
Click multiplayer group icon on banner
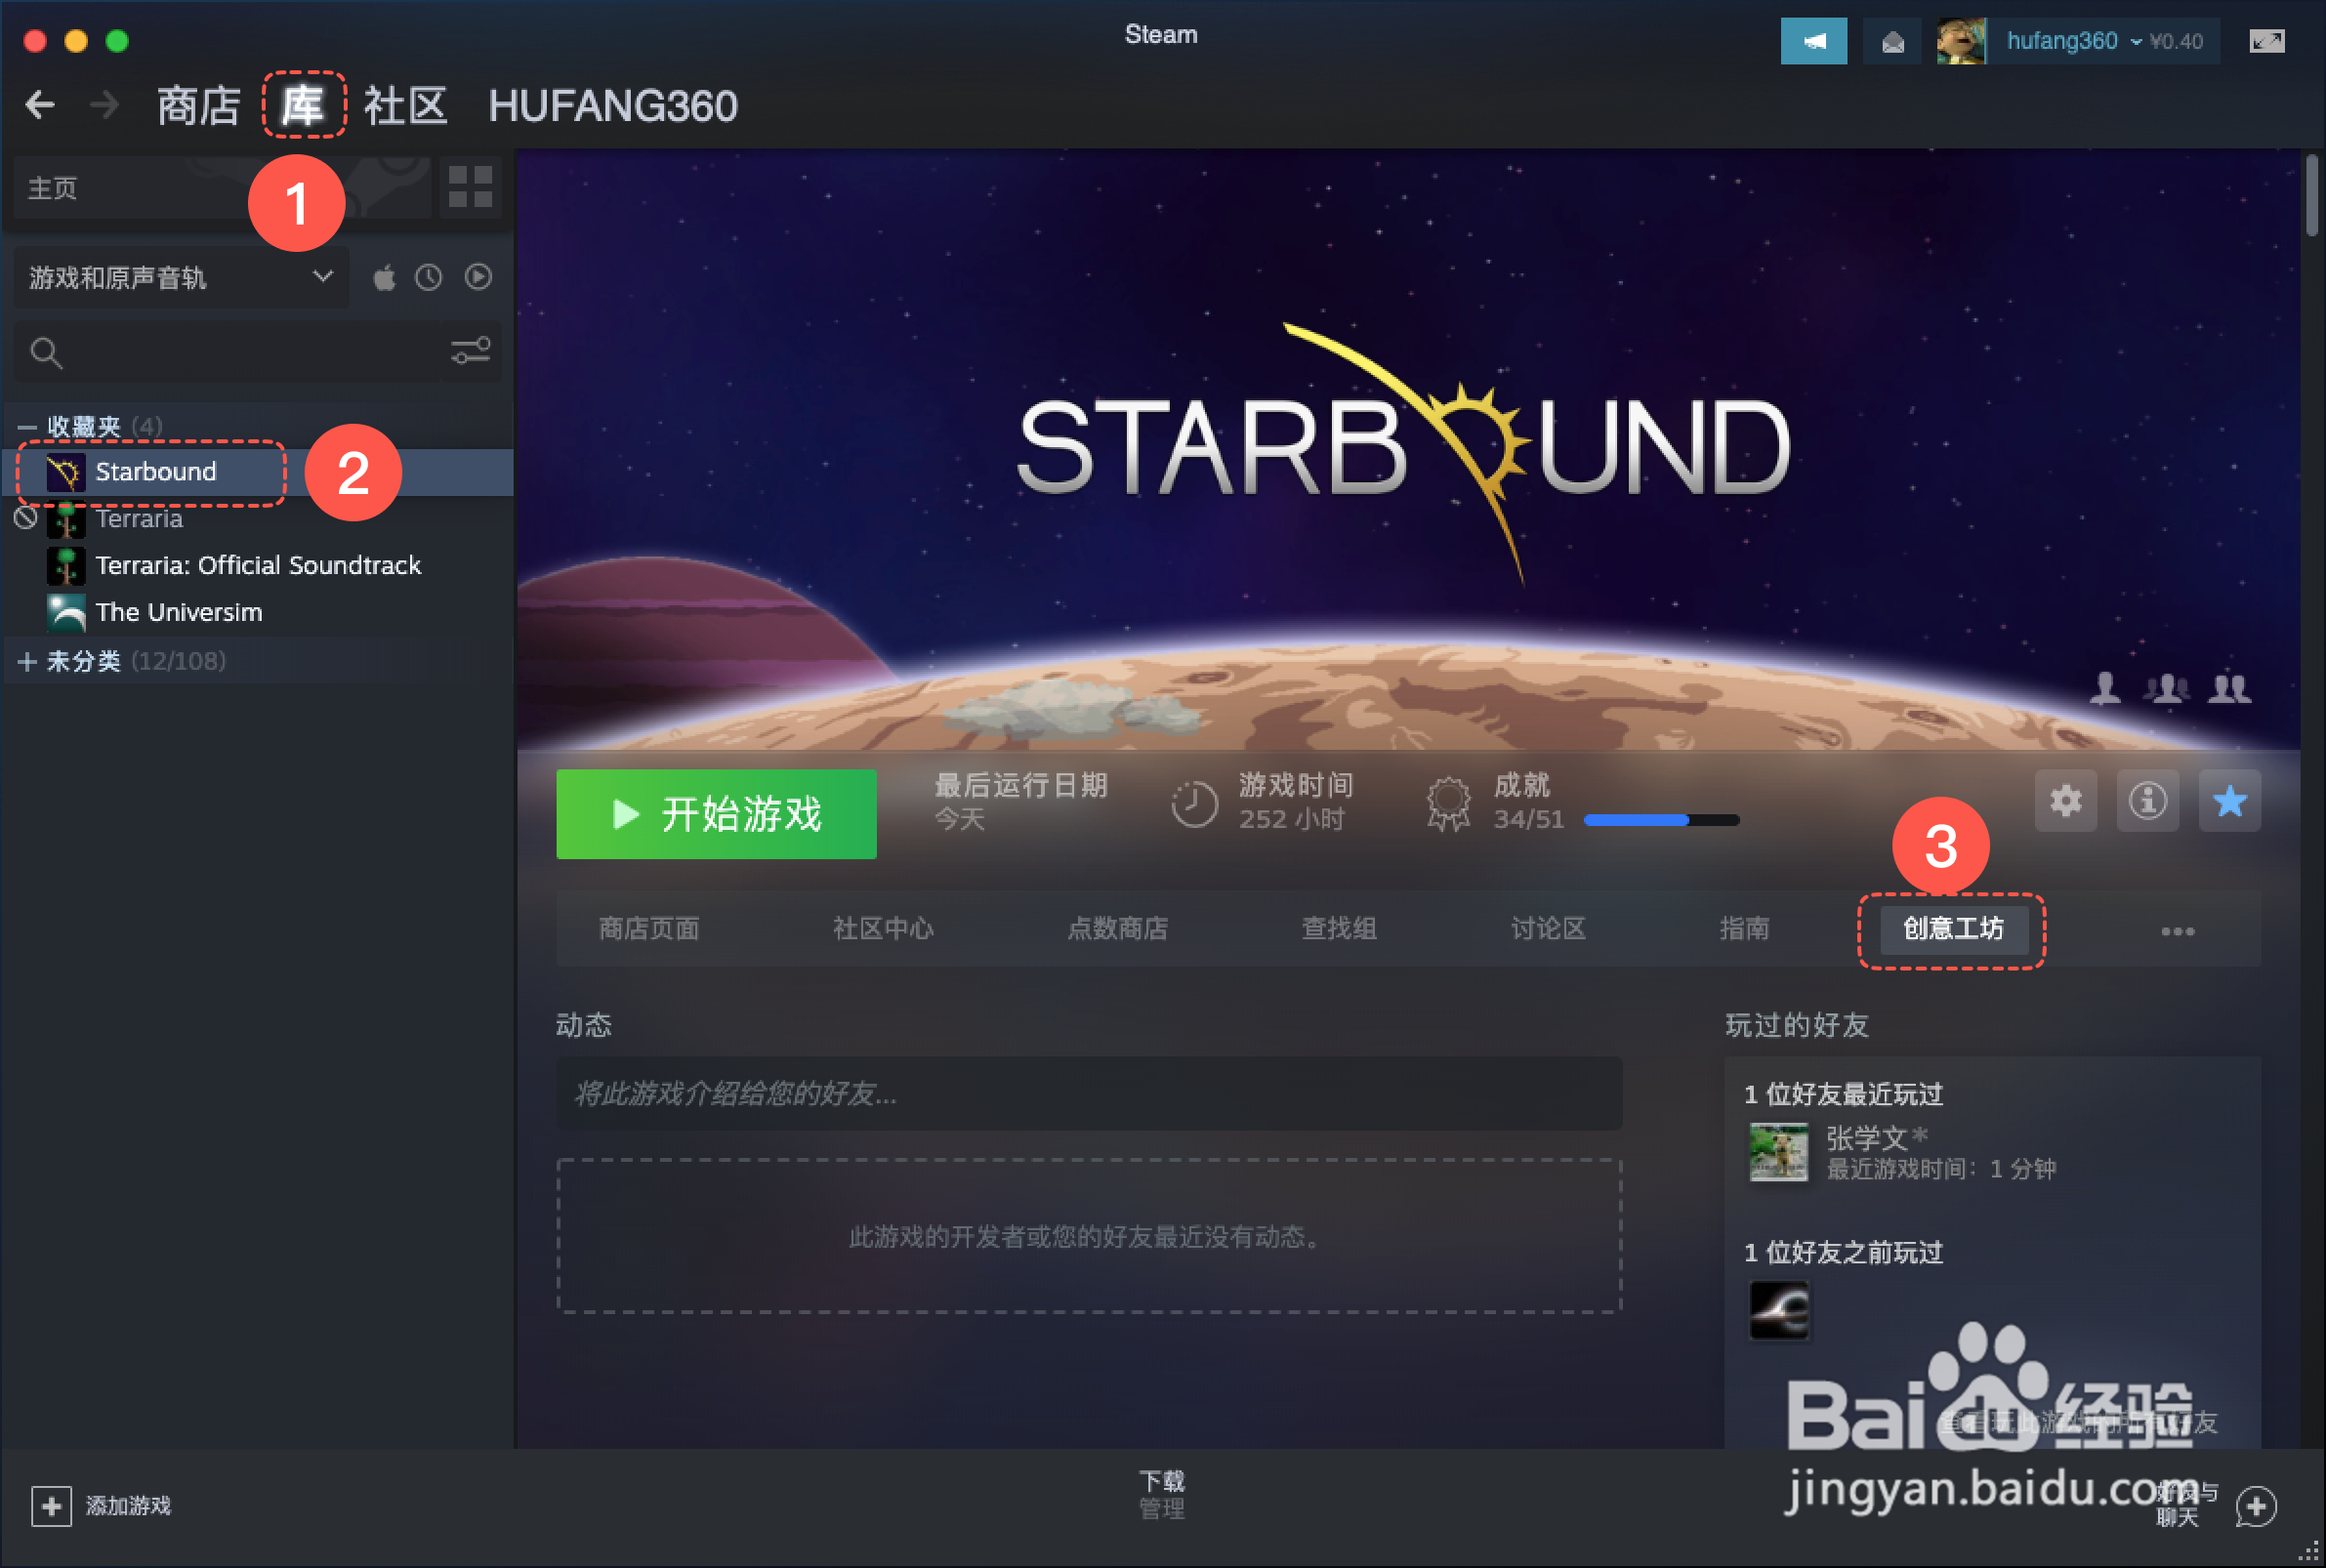pyautogui.click(x=2166, y=688)
